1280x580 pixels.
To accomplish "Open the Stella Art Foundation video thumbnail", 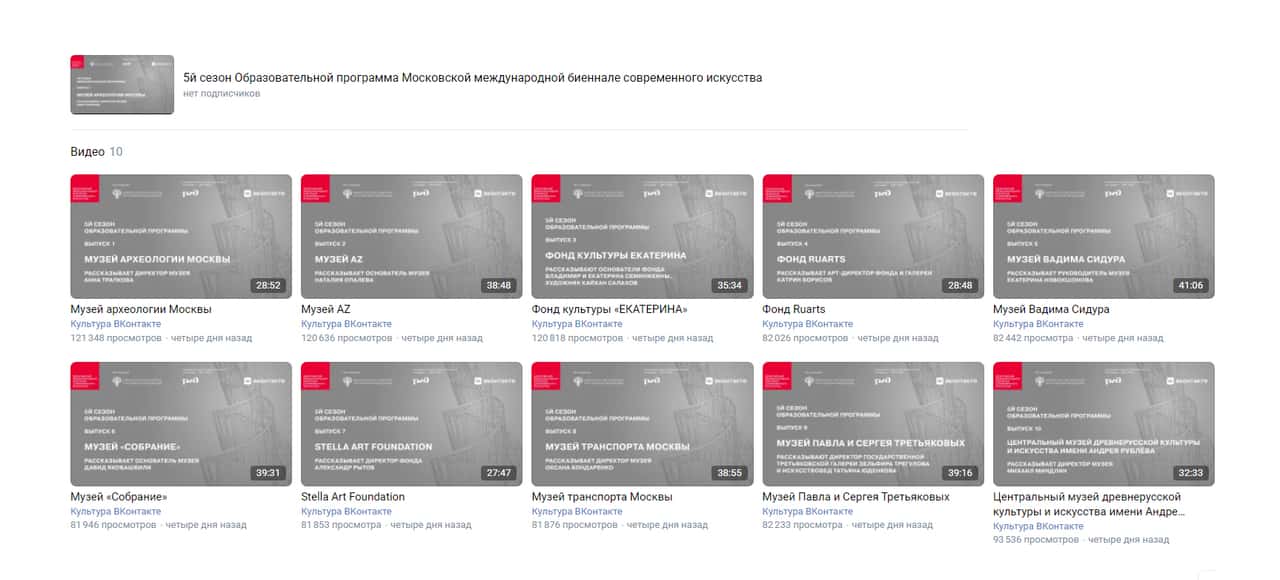I will click(411, 424).
